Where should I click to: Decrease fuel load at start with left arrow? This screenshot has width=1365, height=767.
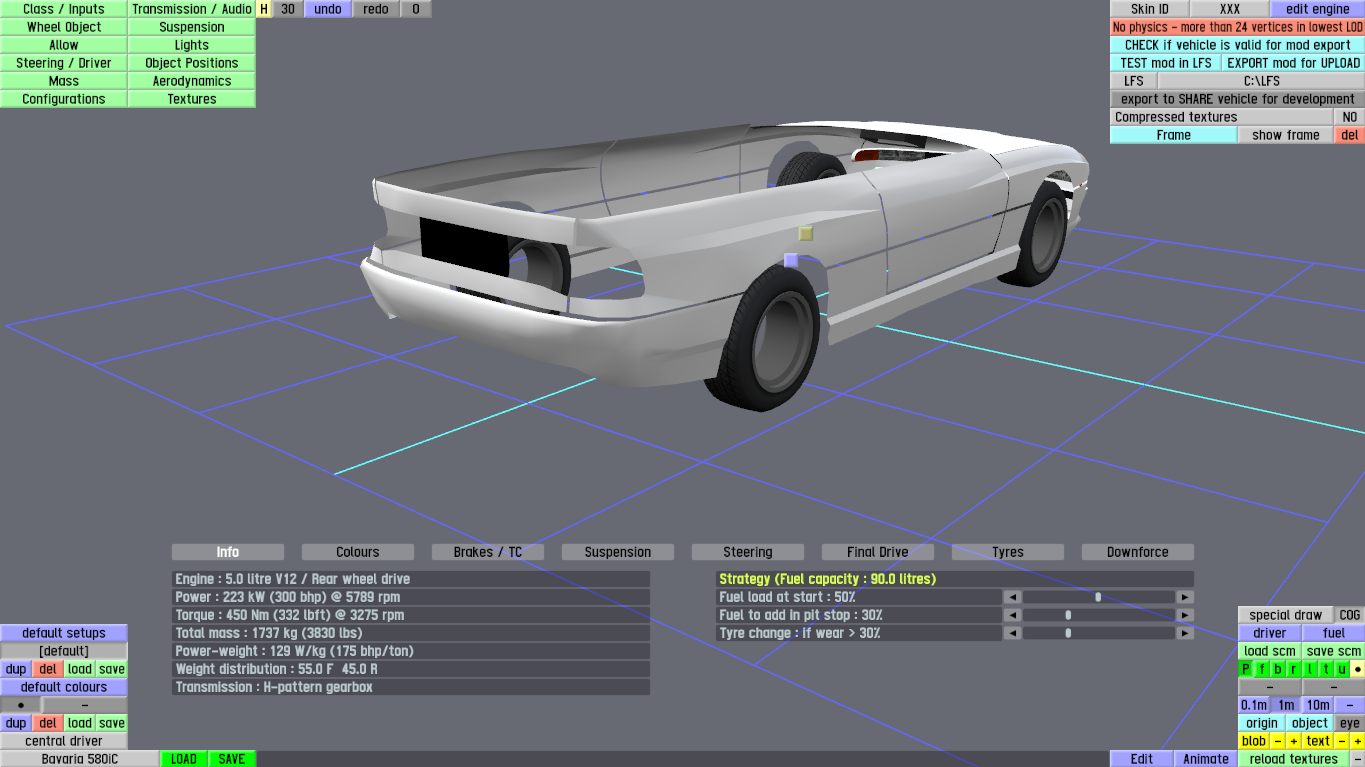1013,597
